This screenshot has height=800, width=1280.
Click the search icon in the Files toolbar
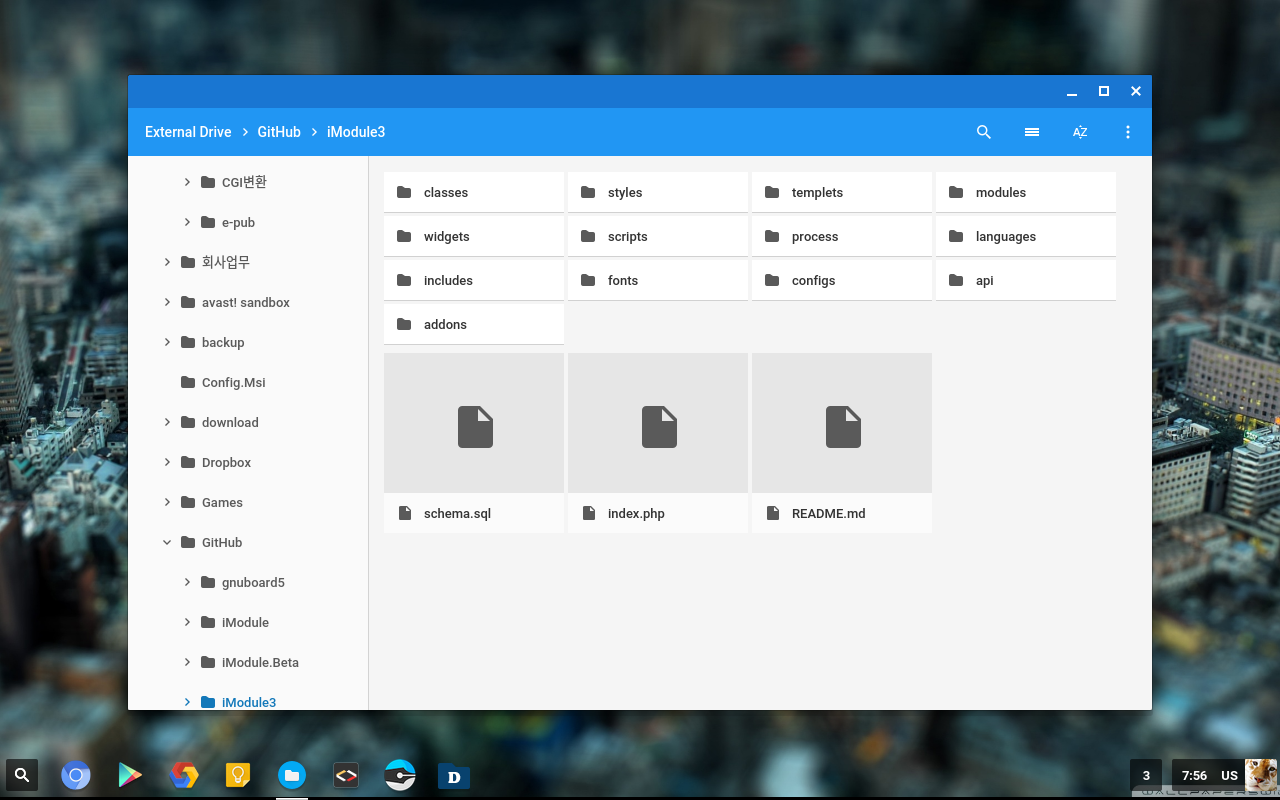(984, 132)
